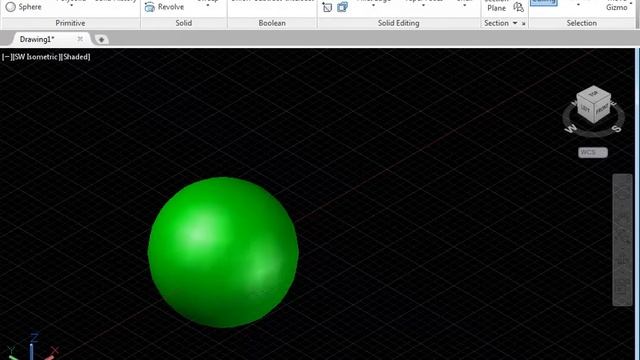
Task: Activate the Revolve solid tool
Action: [164, 7]
